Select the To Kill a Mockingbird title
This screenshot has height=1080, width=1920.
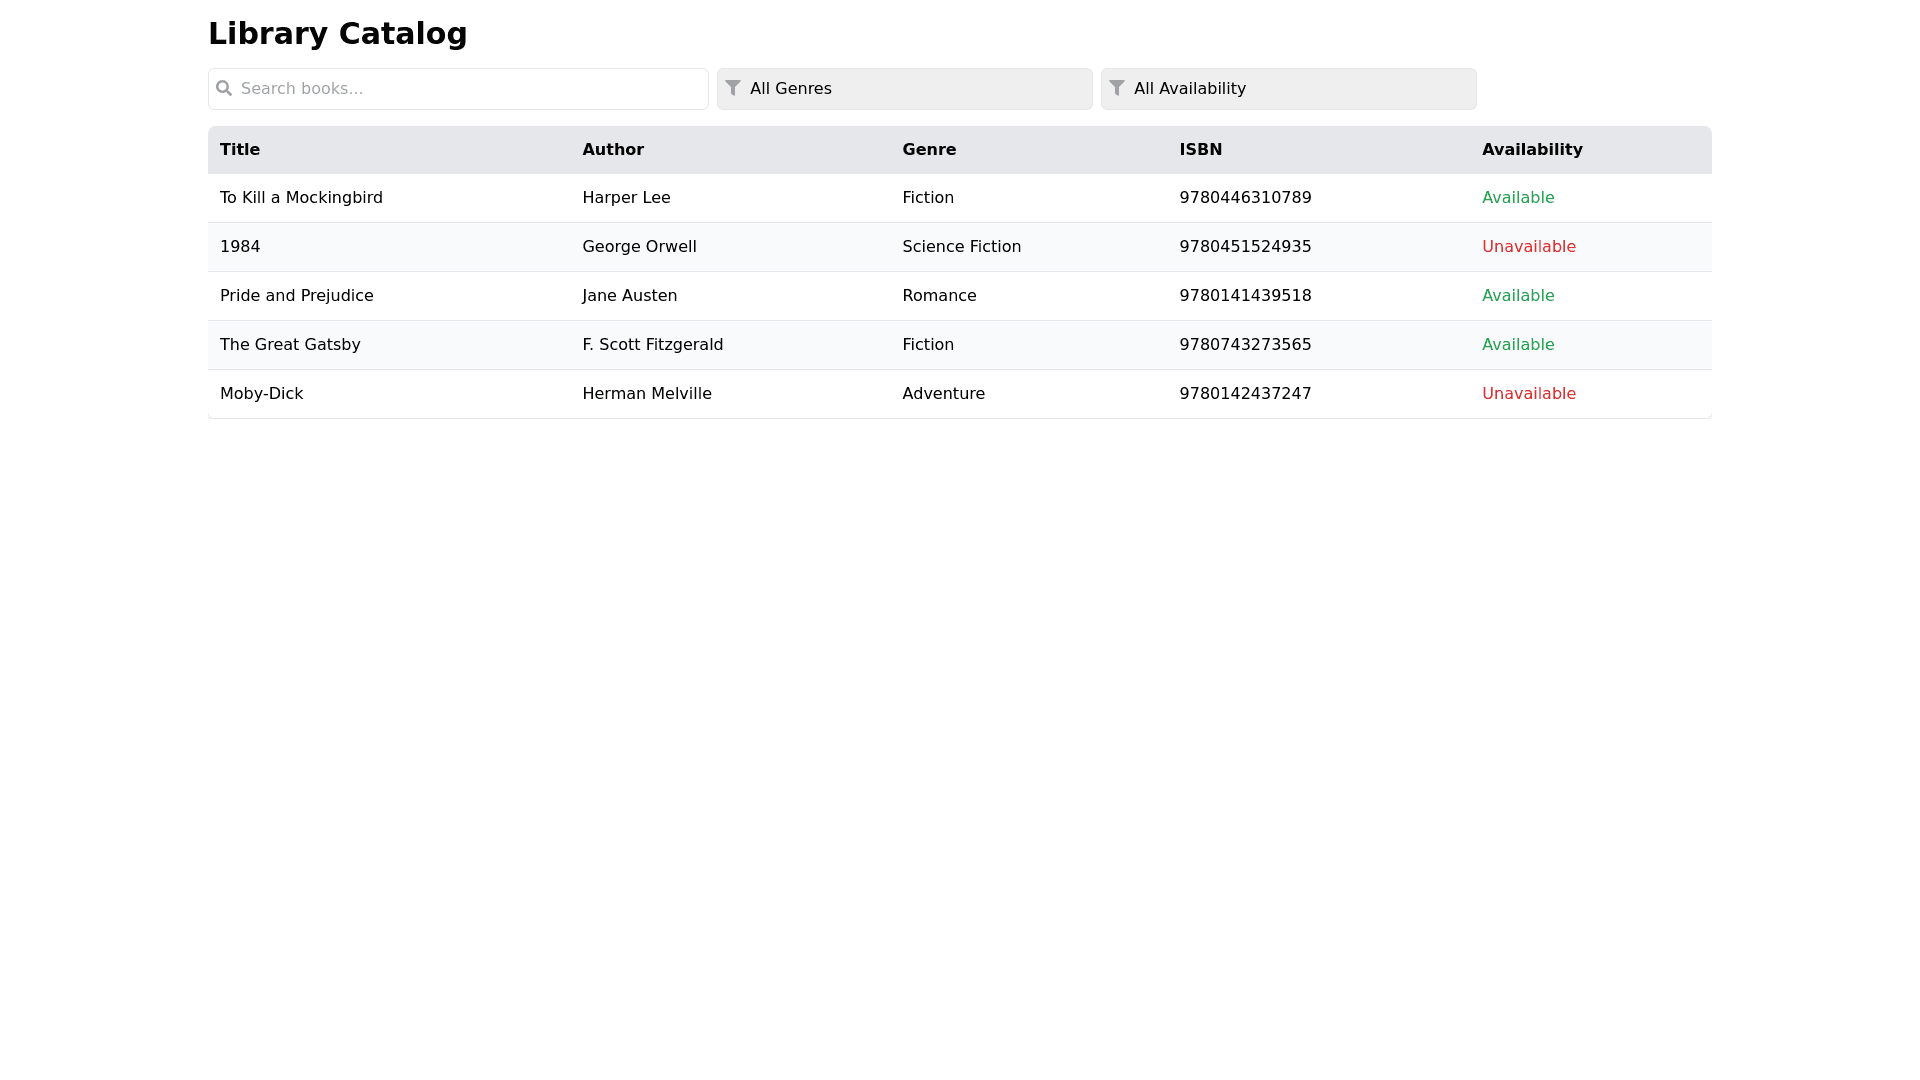[301, 198]
